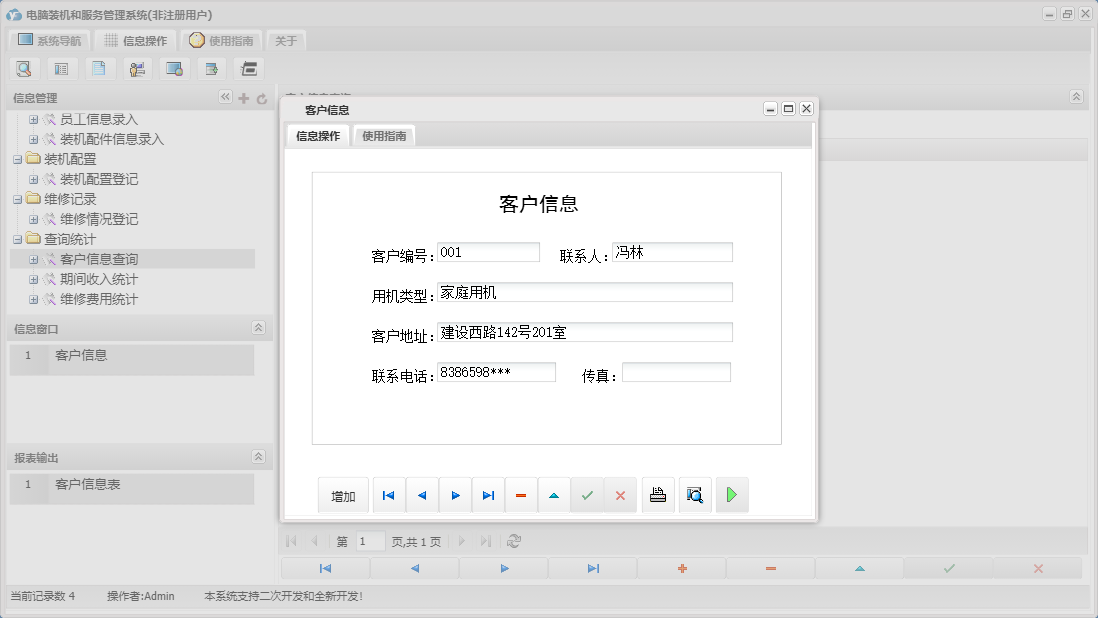This screenshot has height=618, width=1098.
Task: Jump to the last record with the skip-forward arrow
Action: pyautogui.click(x=488, y=494)
